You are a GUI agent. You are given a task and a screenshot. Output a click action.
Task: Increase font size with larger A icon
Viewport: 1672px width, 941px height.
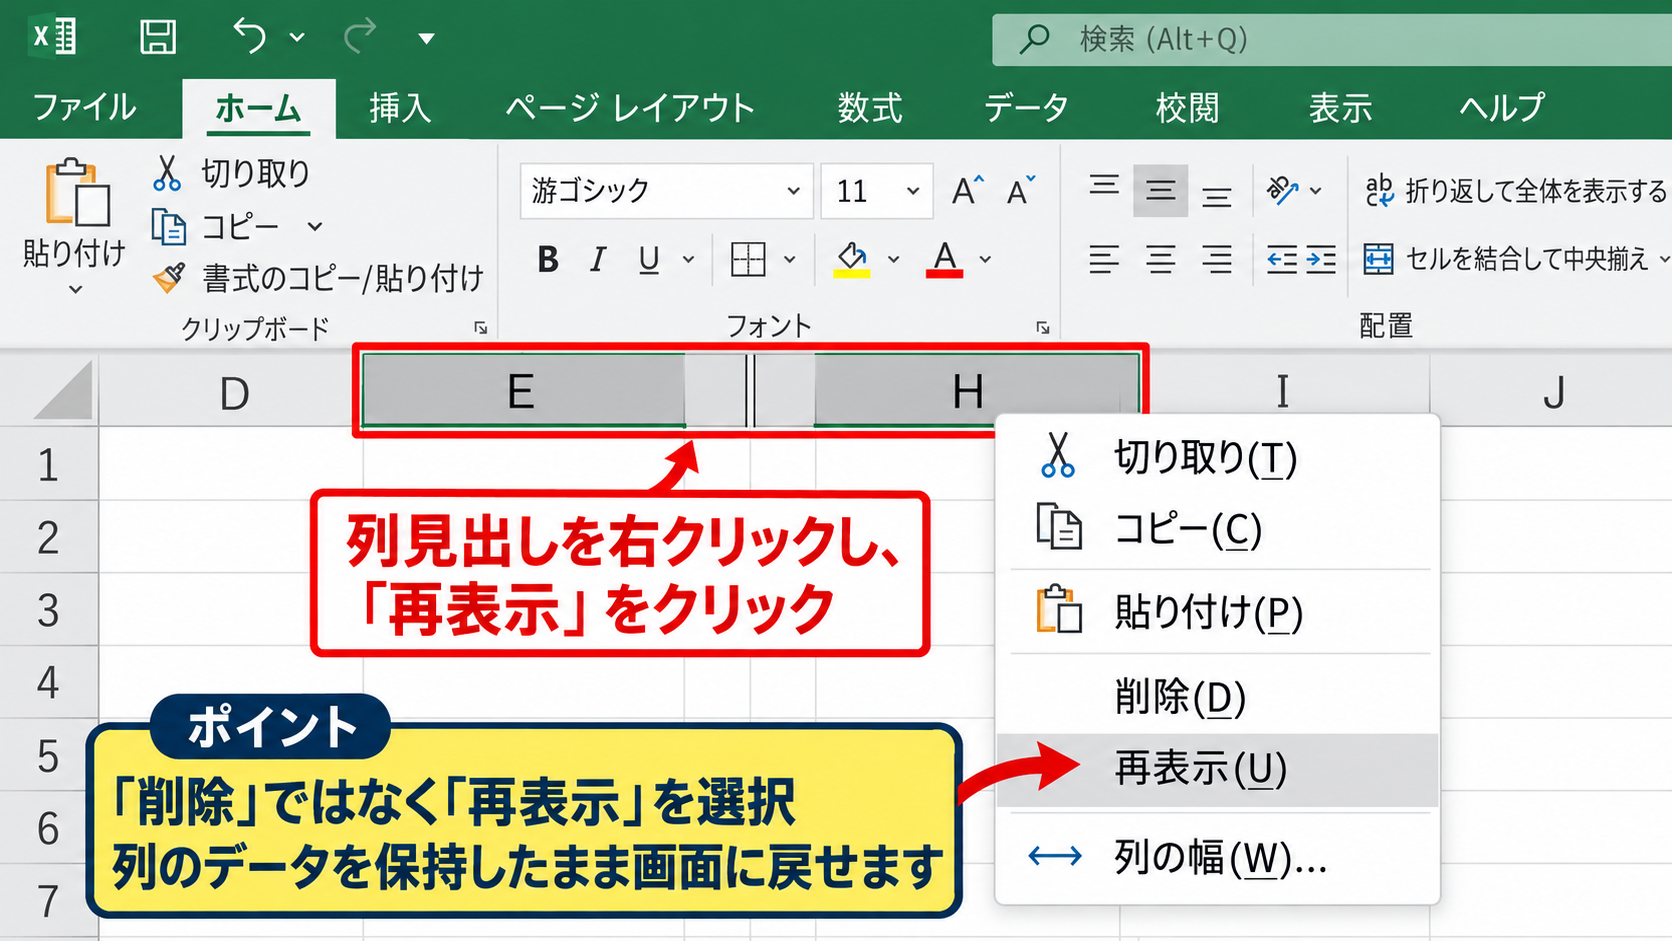click(x=966, y=190)
